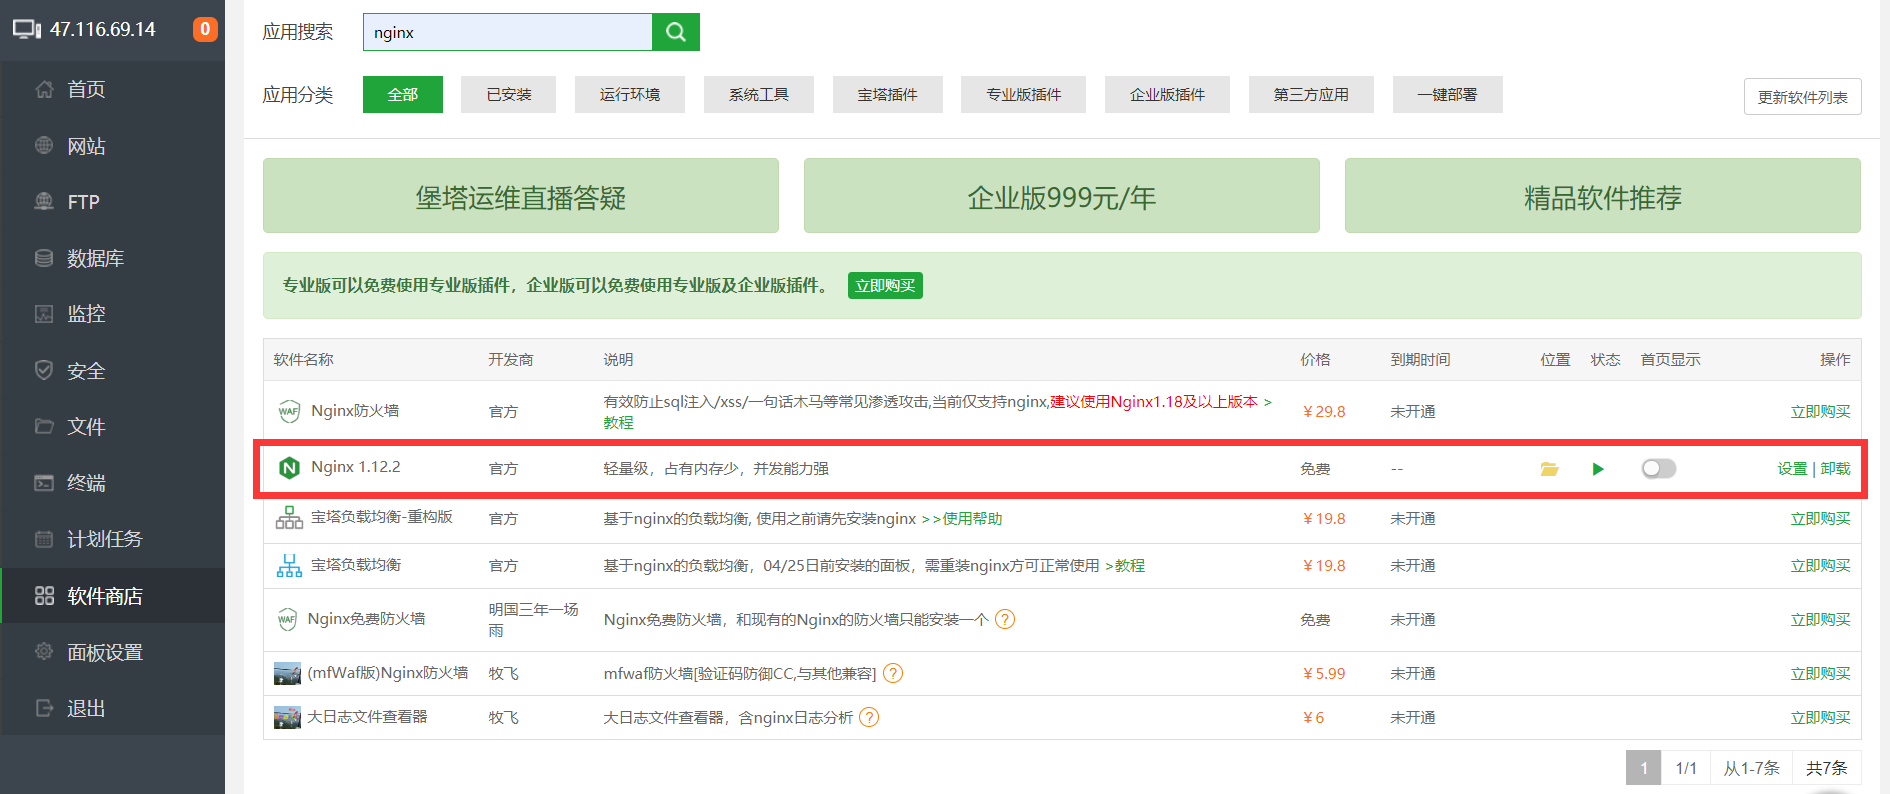Click 立即购买 for 宝塔负载均衡-重构版

pos(1820,518)
